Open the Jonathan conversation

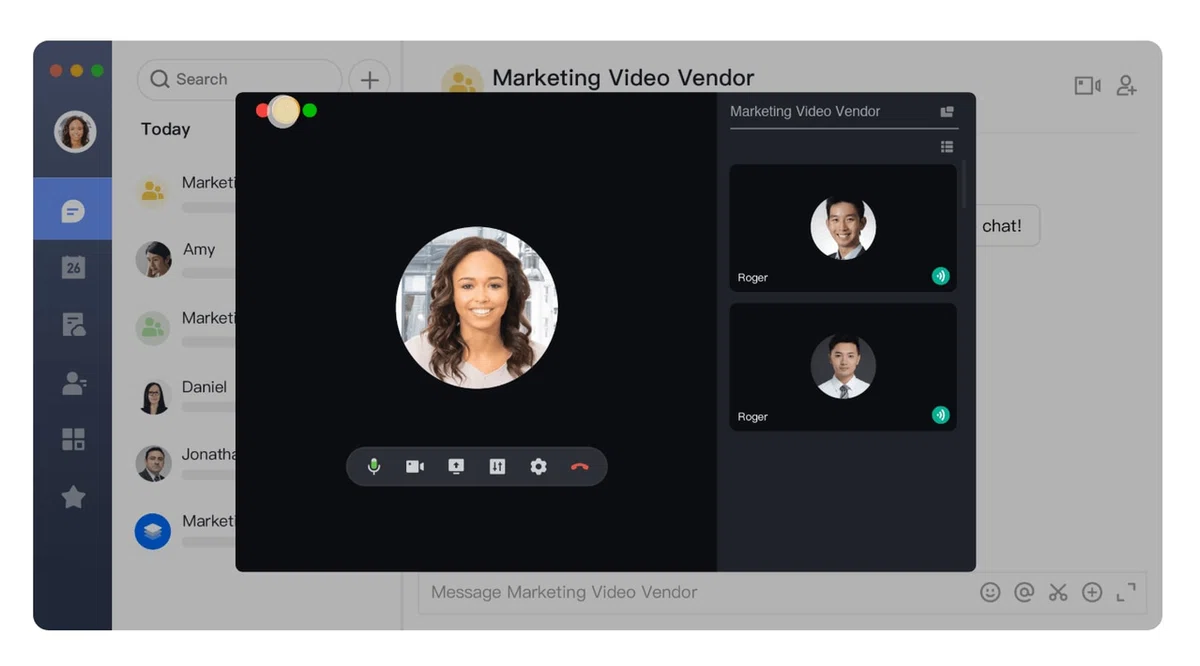point(186,463)
